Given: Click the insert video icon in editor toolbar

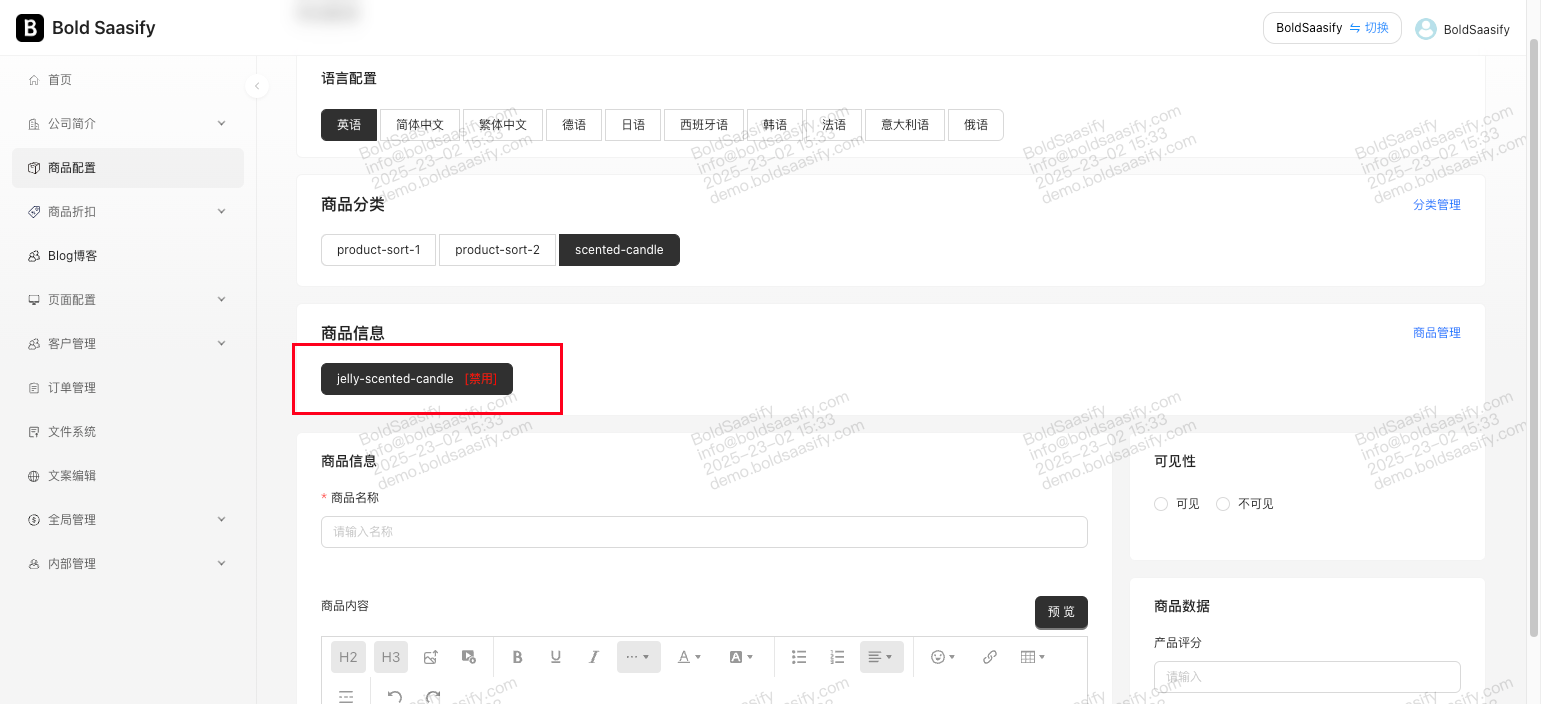Looking at the screenshot, I should click(x=469, y=657).
